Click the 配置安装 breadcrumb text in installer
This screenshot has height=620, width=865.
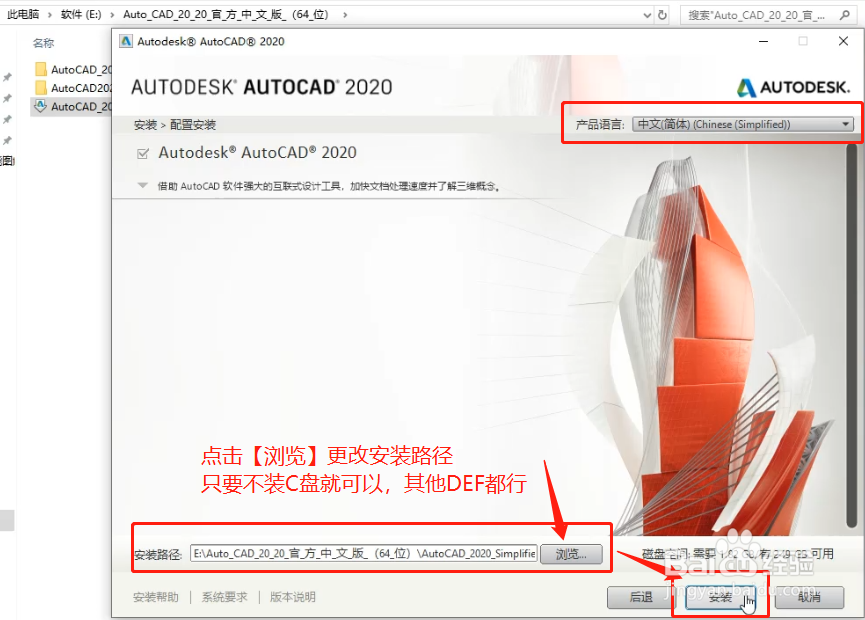193,125
